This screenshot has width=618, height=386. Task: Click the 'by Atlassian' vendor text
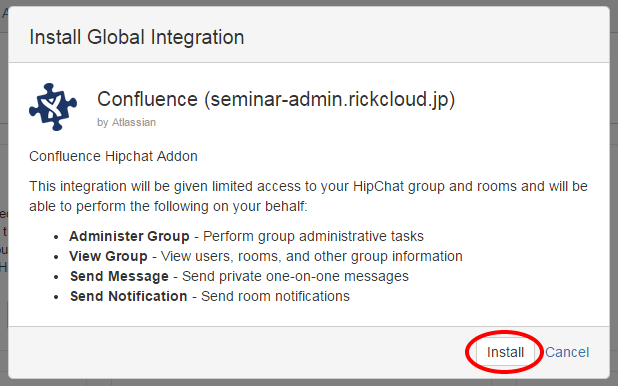click(127, 122)
